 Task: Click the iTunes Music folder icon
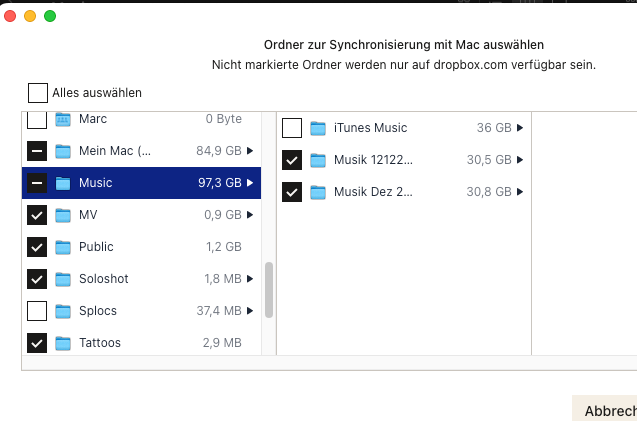point(318,128)
